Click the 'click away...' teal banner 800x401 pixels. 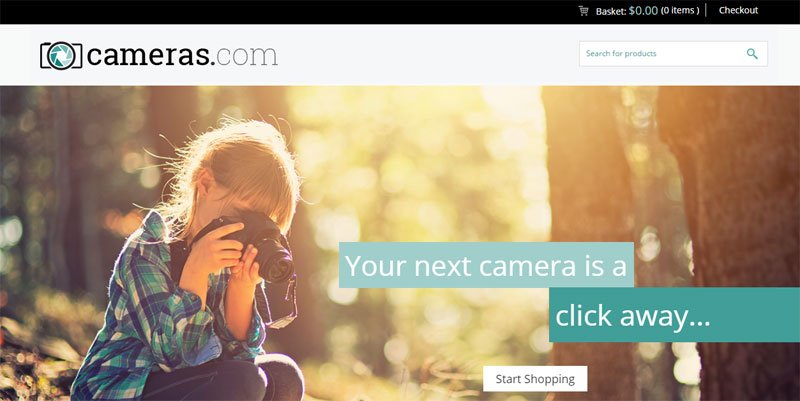pos(674,315)
